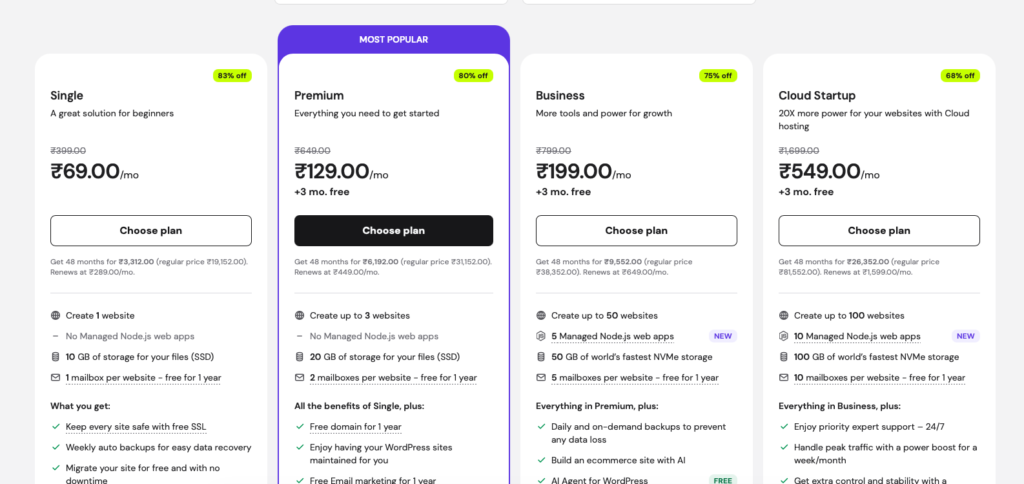Click globe icon beside 100 websites
The height and width of the screenshot is (484, 1024).
click(x=784, y=315)
